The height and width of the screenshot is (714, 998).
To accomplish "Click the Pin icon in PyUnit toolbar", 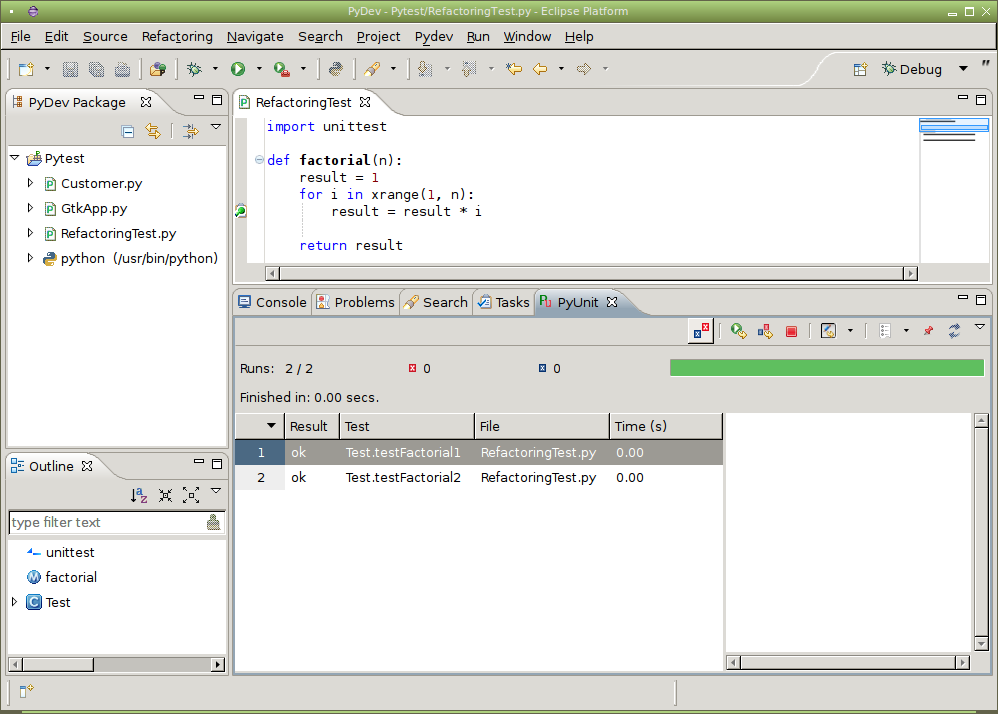I will (928, 331).
